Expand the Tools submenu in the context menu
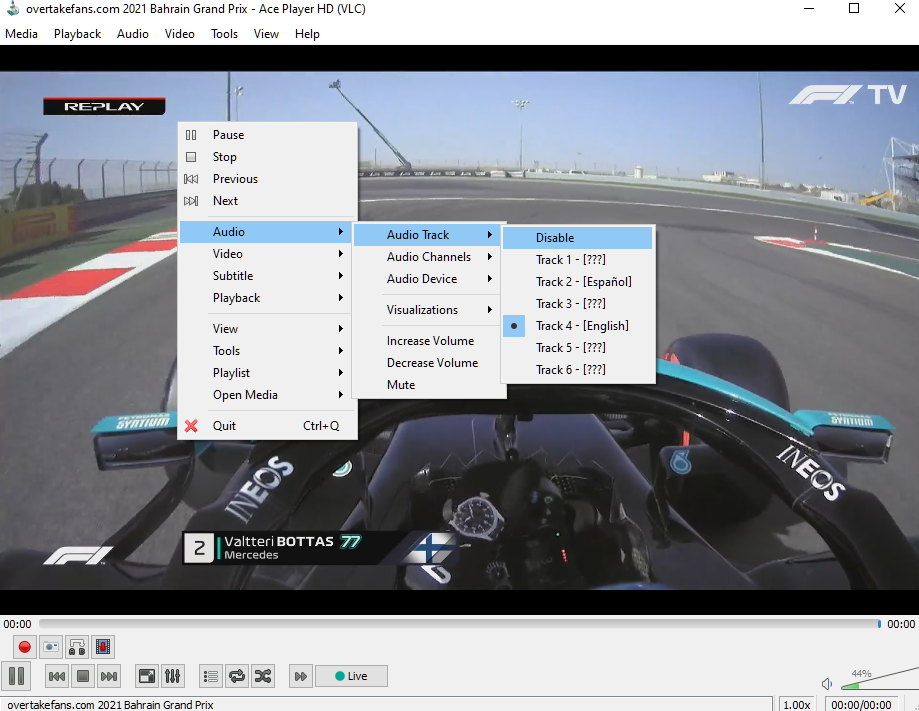Screen dimensions: 919x711 [x=268, y=351]
